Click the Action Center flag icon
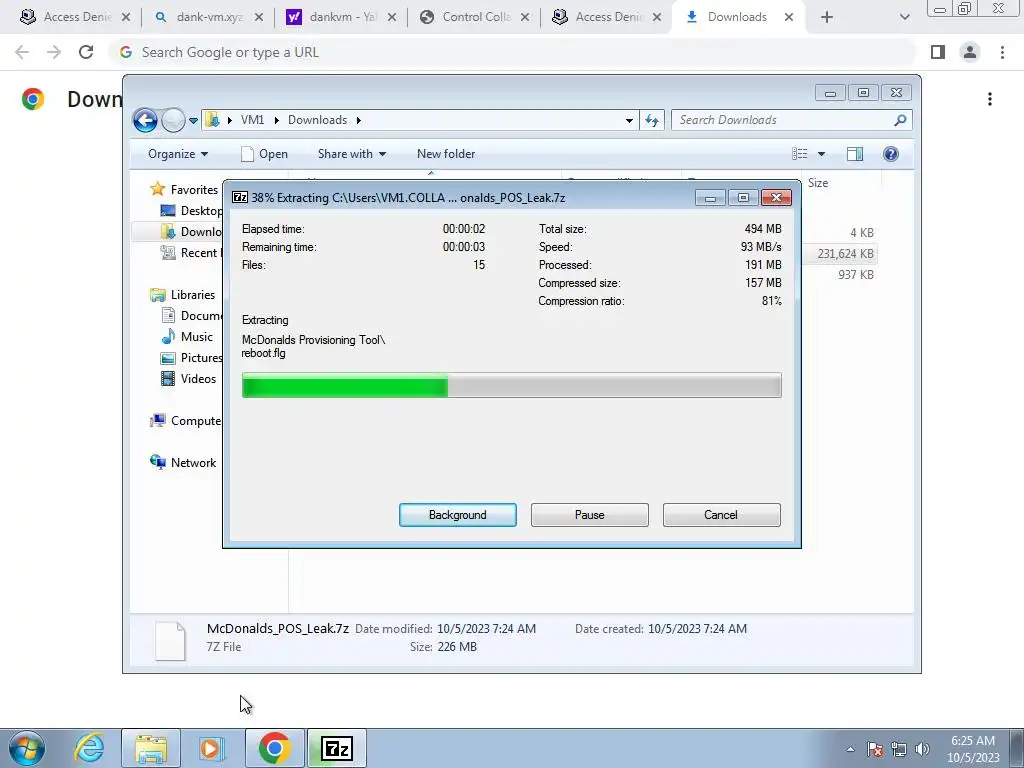This screenshot has height=768, width=1024. pos(875,749)
